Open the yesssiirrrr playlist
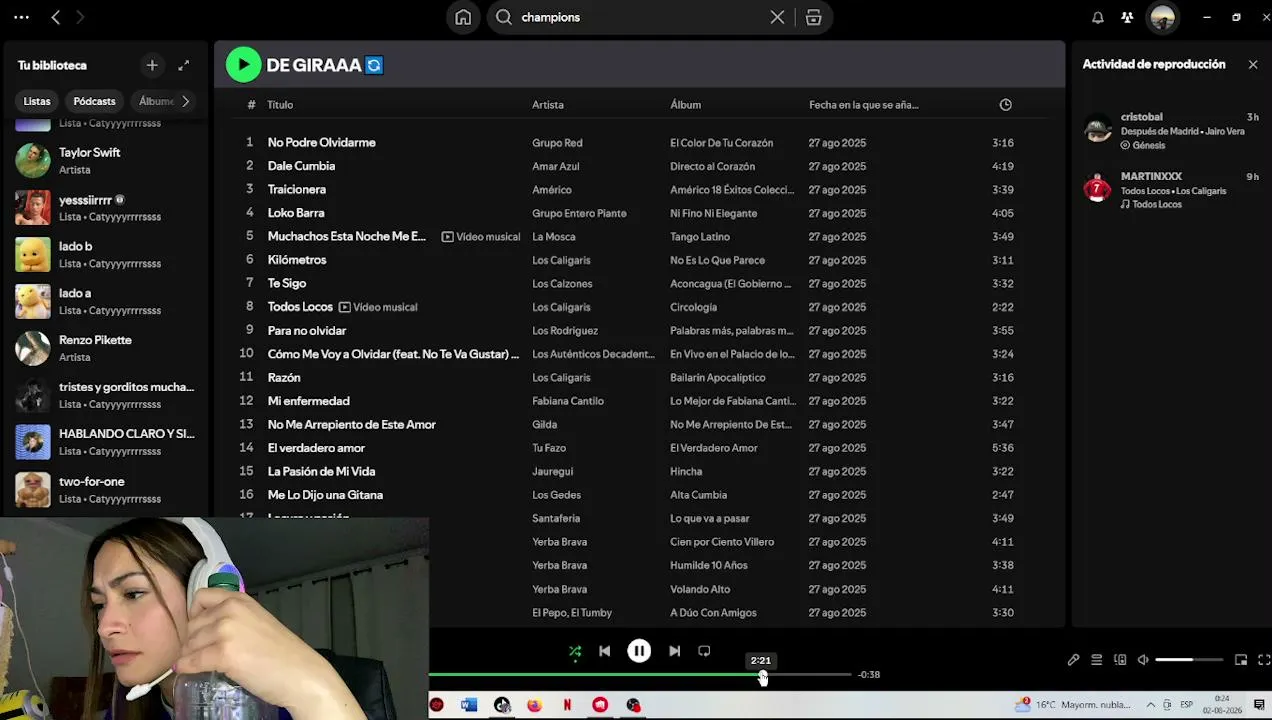Viewport: 1272px width, 720px height. (x=104, y=207)
